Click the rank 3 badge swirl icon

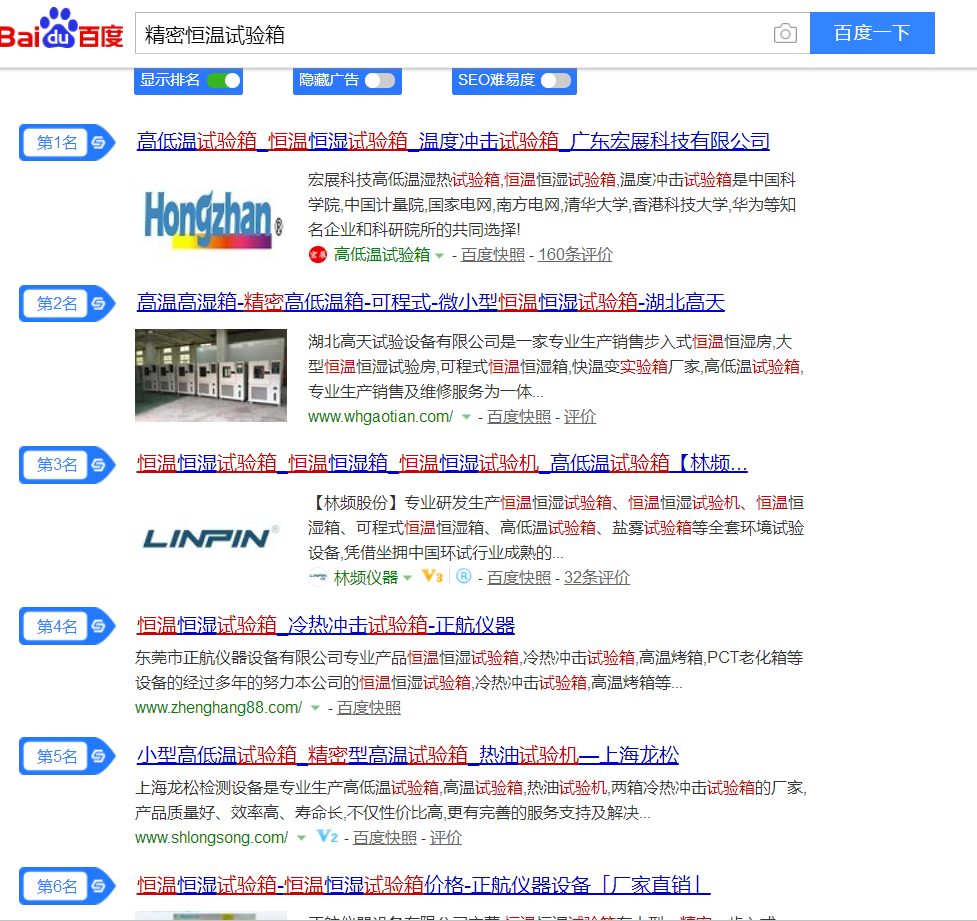(98, 465)
